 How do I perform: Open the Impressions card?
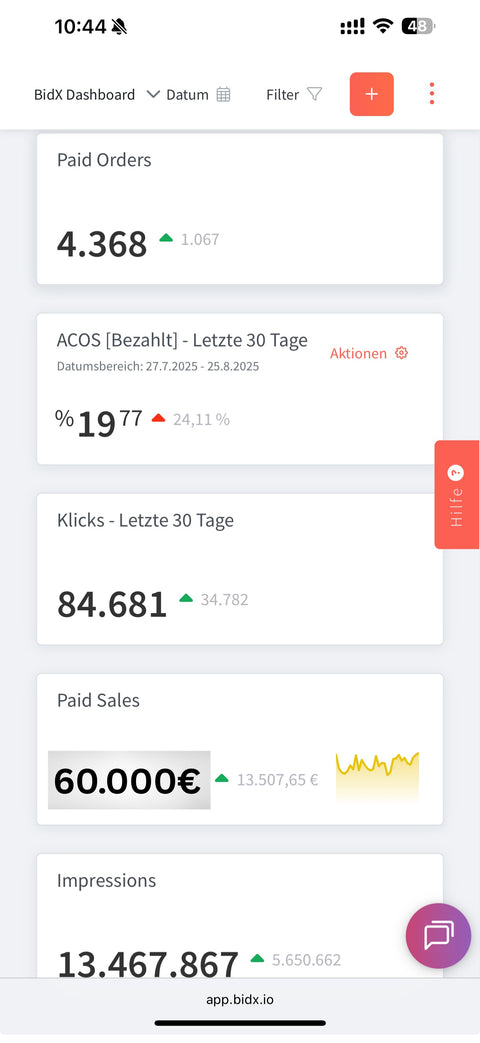(x=240, y=915)
